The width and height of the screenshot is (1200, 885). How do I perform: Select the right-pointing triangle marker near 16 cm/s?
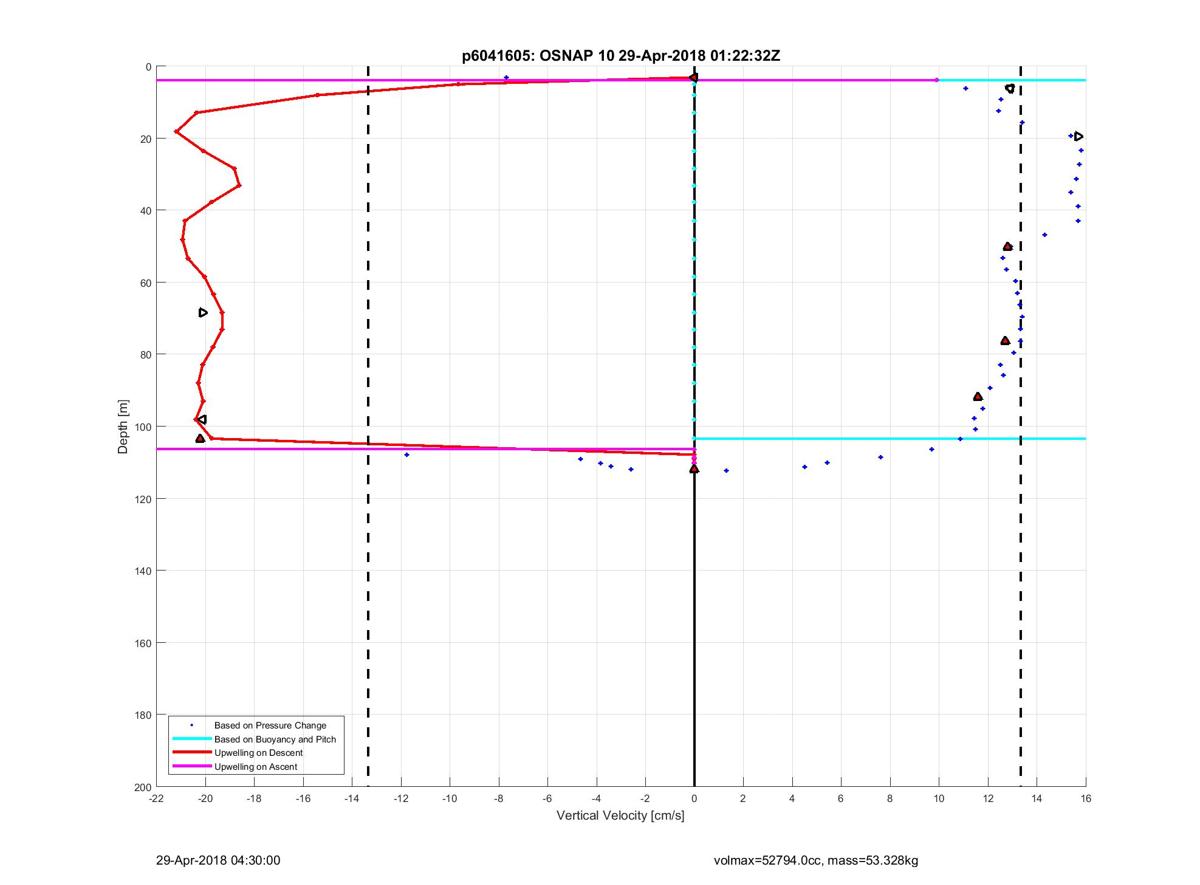click(x=1078, y=136)
